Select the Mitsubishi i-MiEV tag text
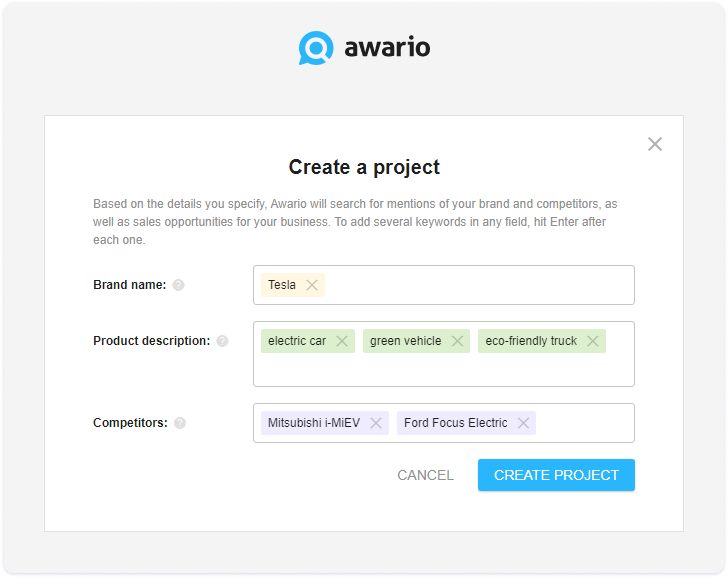Viewport: 728px width, 578px height. click(x=314, y=423)
